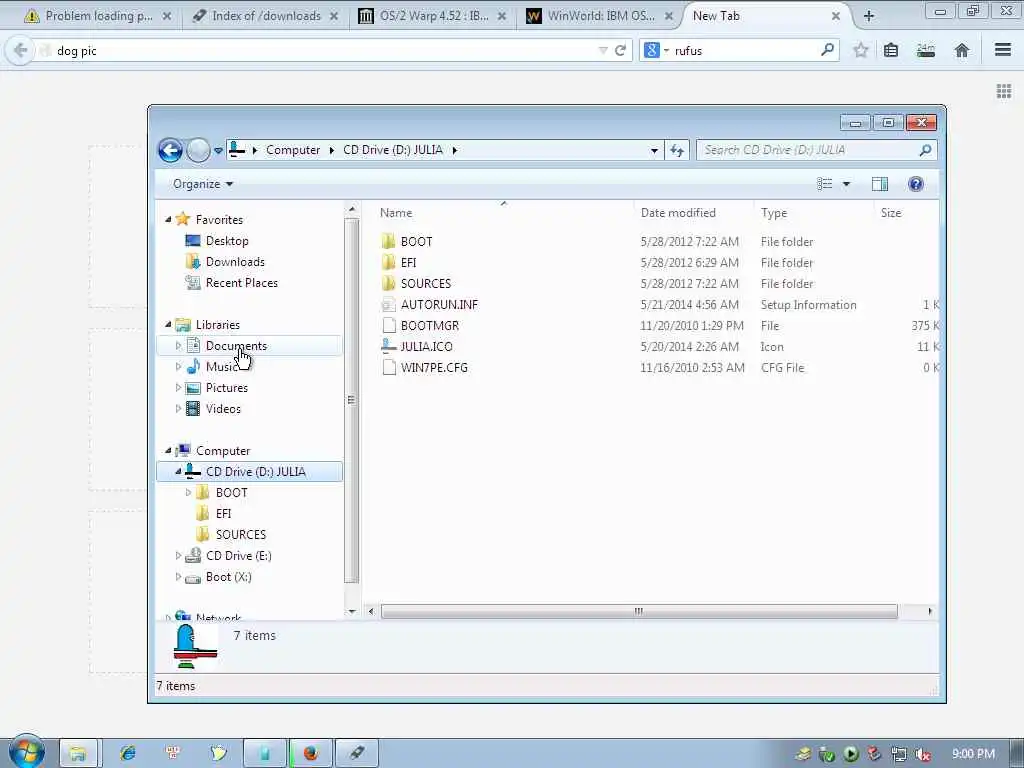Click search magnifier in Explorer
1024x768 pixels.
pos(925,150)
